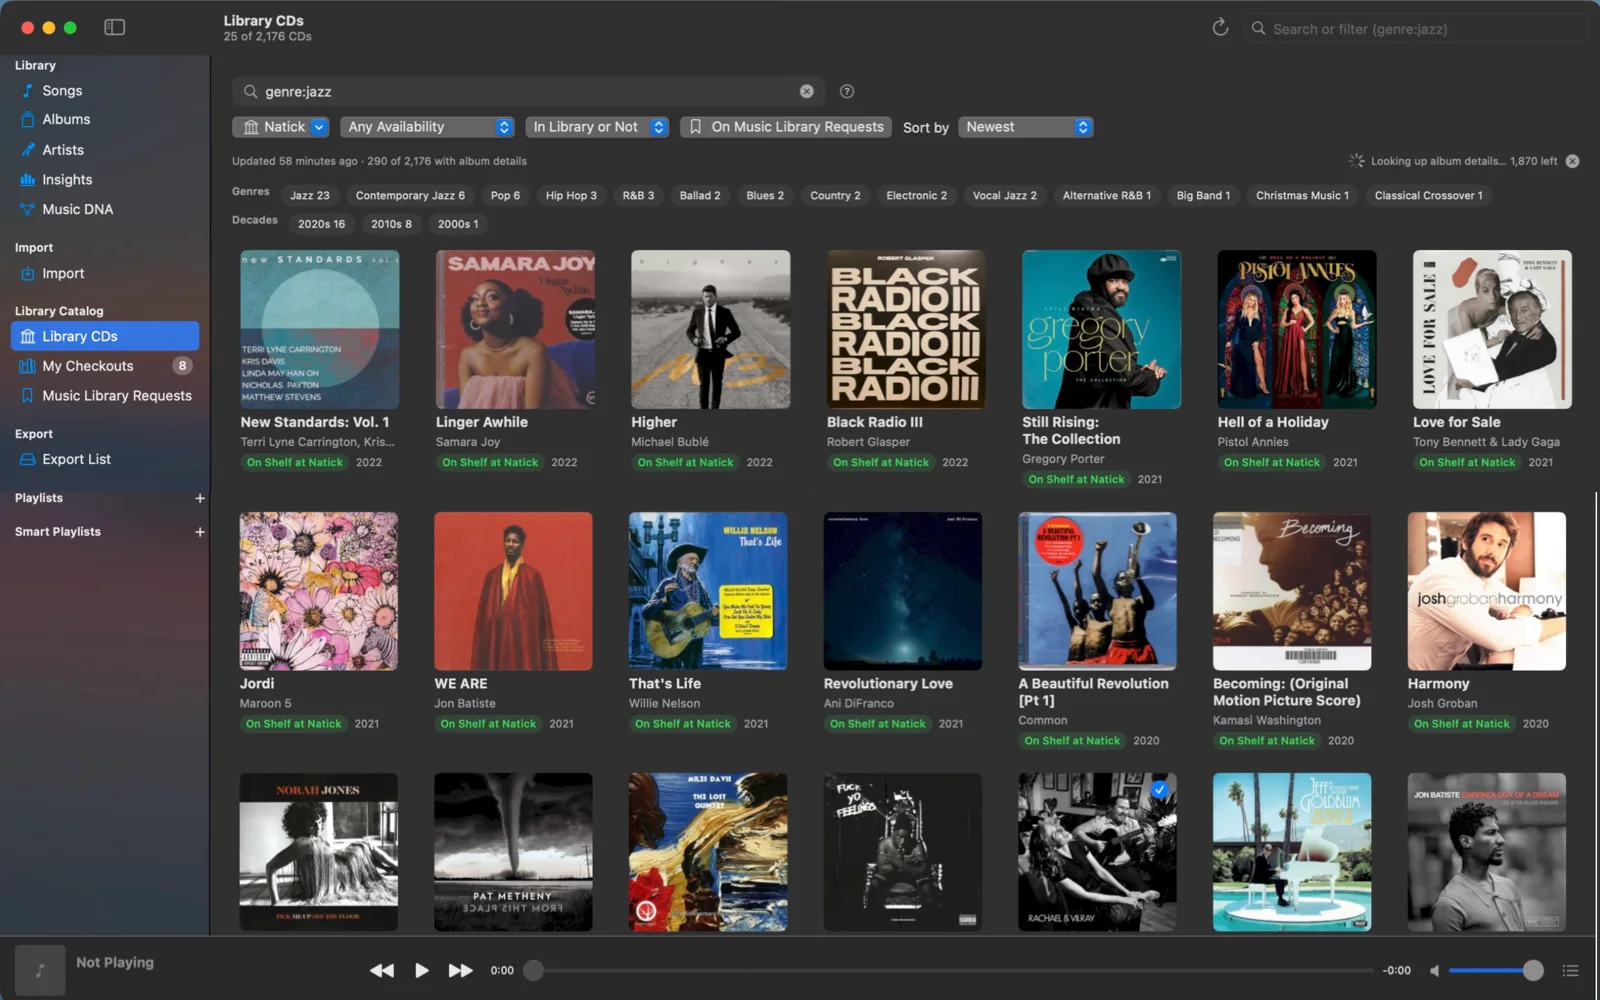Click the Revolutionary Love album title
This screenshot has width=1600, height=1000.
tap(888, 684)
